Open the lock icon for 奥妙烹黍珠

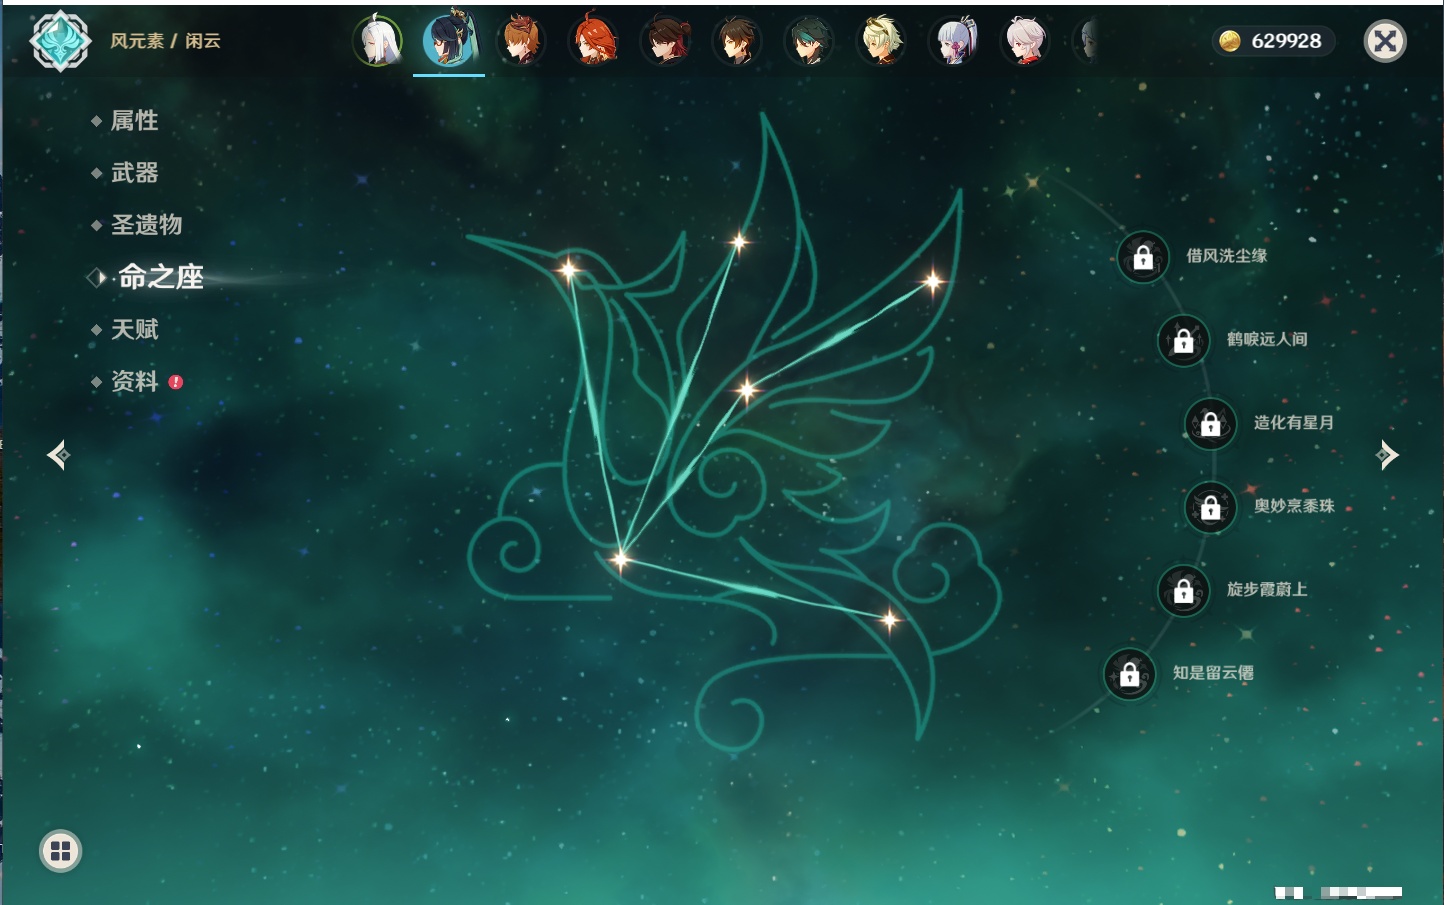click(x=1211, y=508)
